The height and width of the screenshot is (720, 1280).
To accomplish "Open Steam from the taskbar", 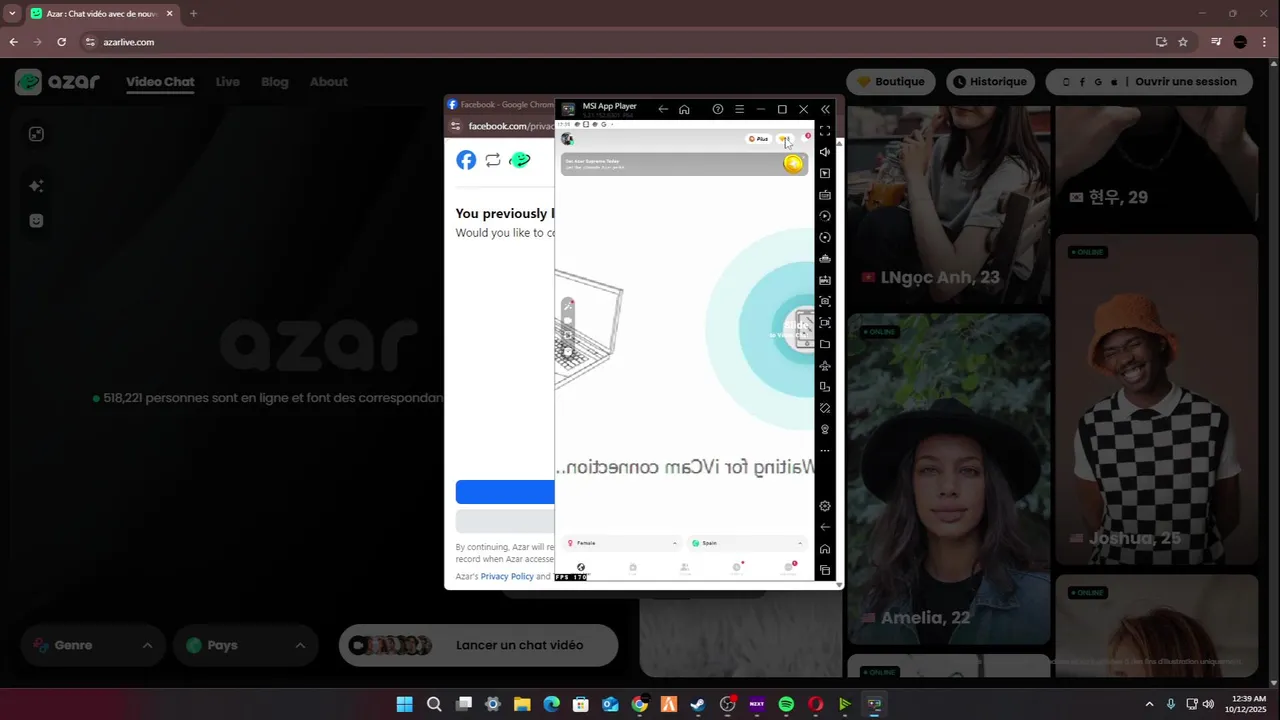I will (698, 704).
